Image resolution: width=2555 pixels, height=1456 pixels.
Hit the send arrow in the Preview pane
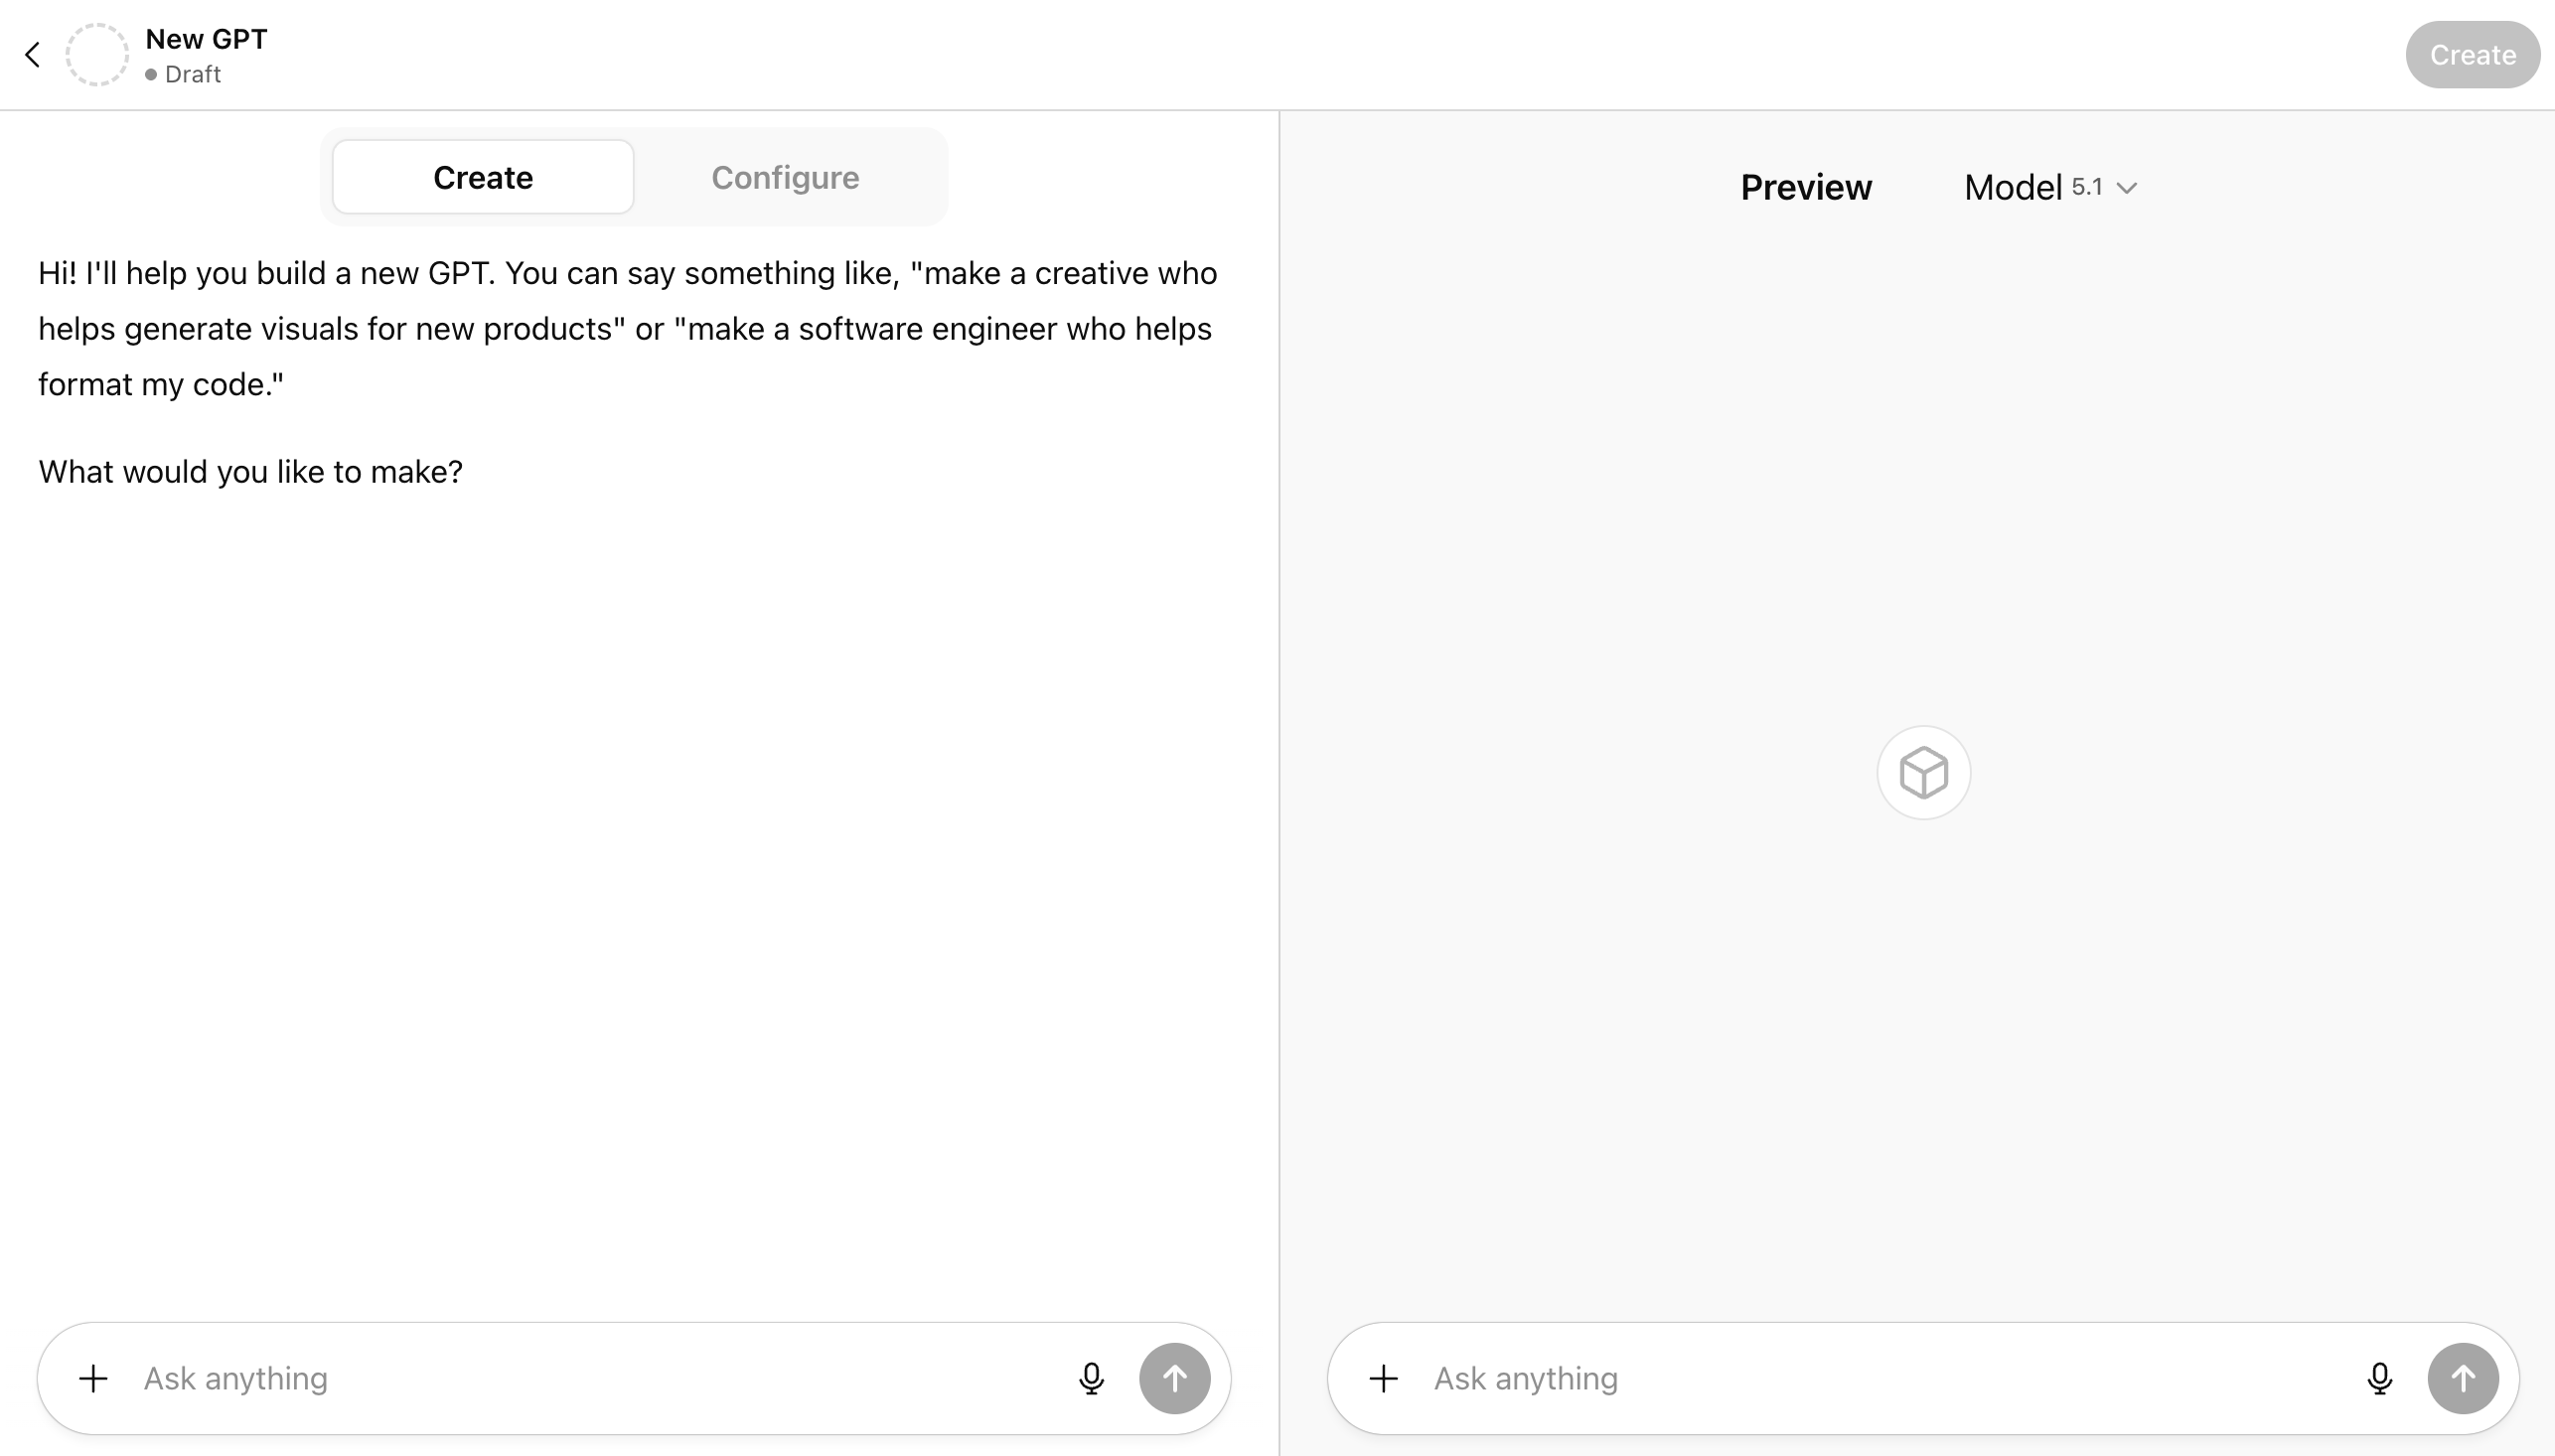(x=2462, y=1378)
